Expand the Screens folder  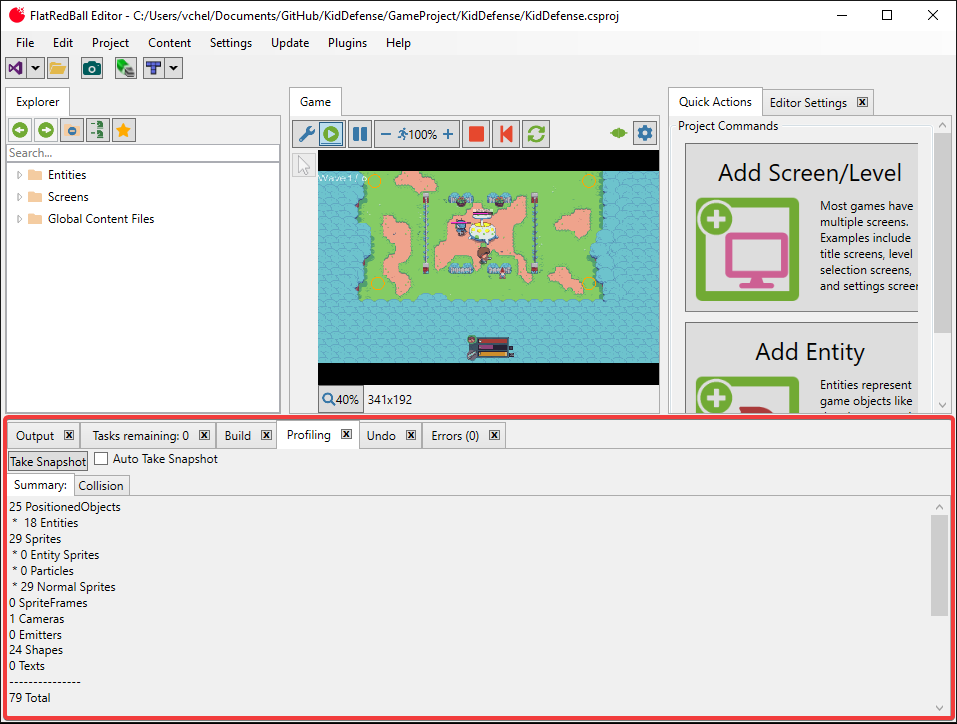tap(19, 197)
